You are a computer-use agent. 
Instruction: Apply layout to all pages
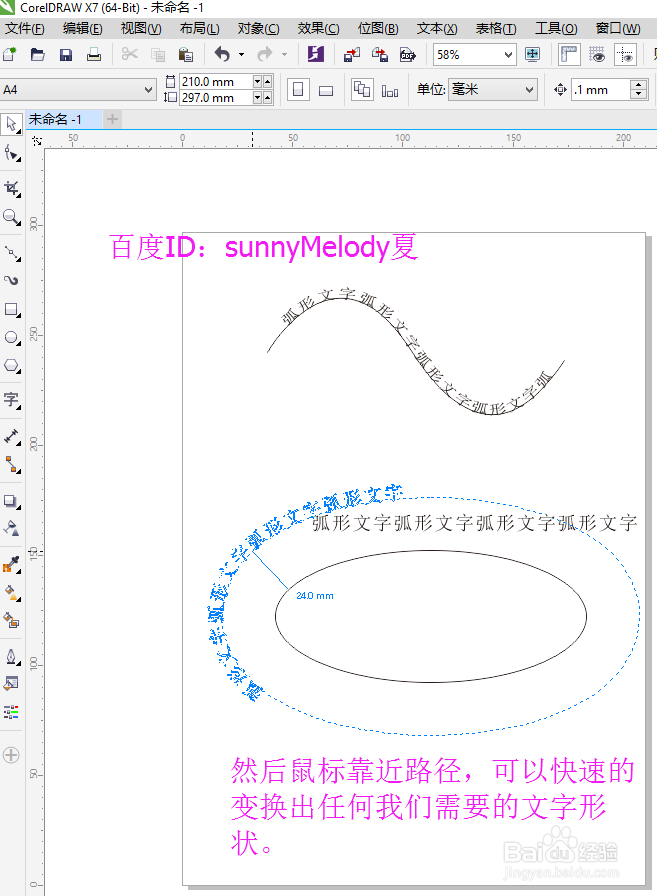tap(362, 90)
